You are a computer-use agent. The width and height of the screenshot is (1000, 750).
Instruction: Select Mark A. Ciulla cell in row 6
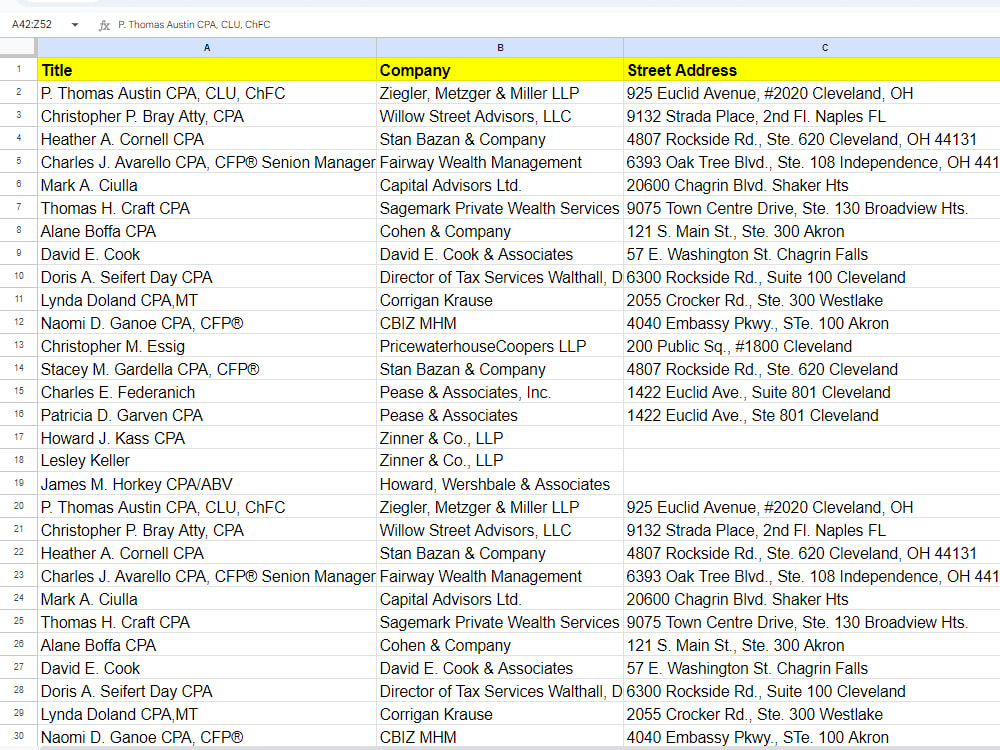[x=207, y=185]
